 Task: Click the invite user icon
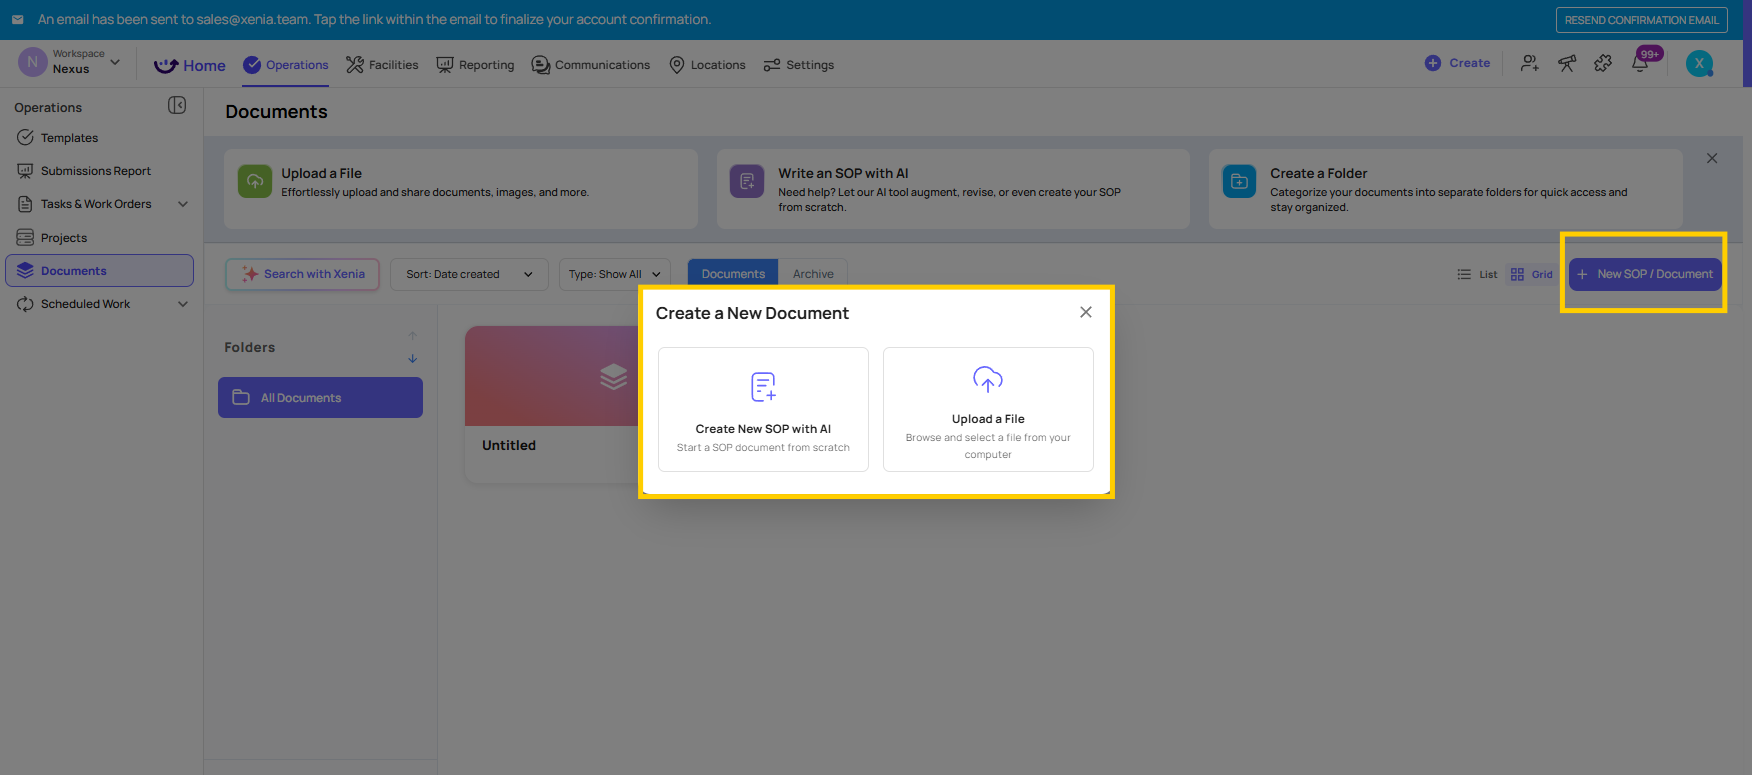point(1530,63)
